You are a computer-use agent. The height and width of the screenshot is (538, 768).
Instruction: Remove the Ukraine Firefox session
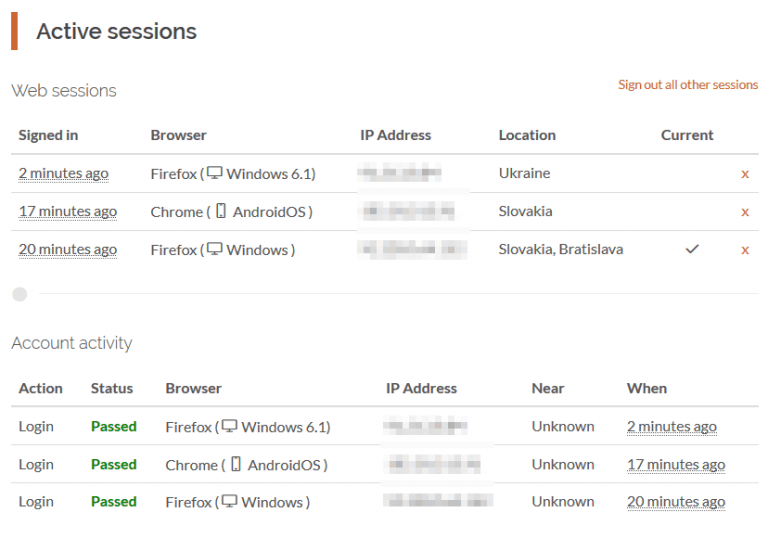pyautogui.click(x=744, y=174)
